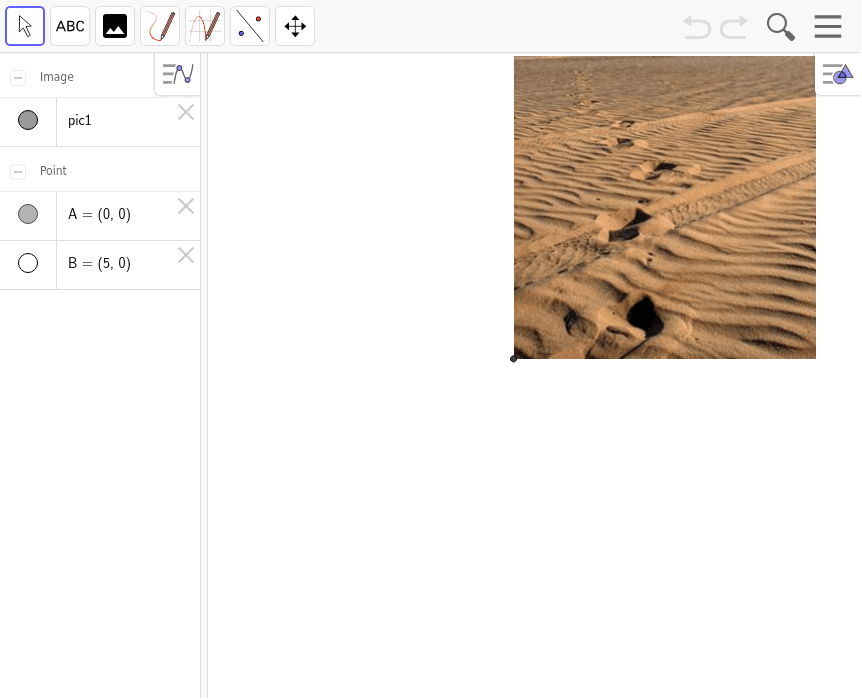Screen dimensions: 862x700
Task: Select the ABC Text tool
Action: 70,26
